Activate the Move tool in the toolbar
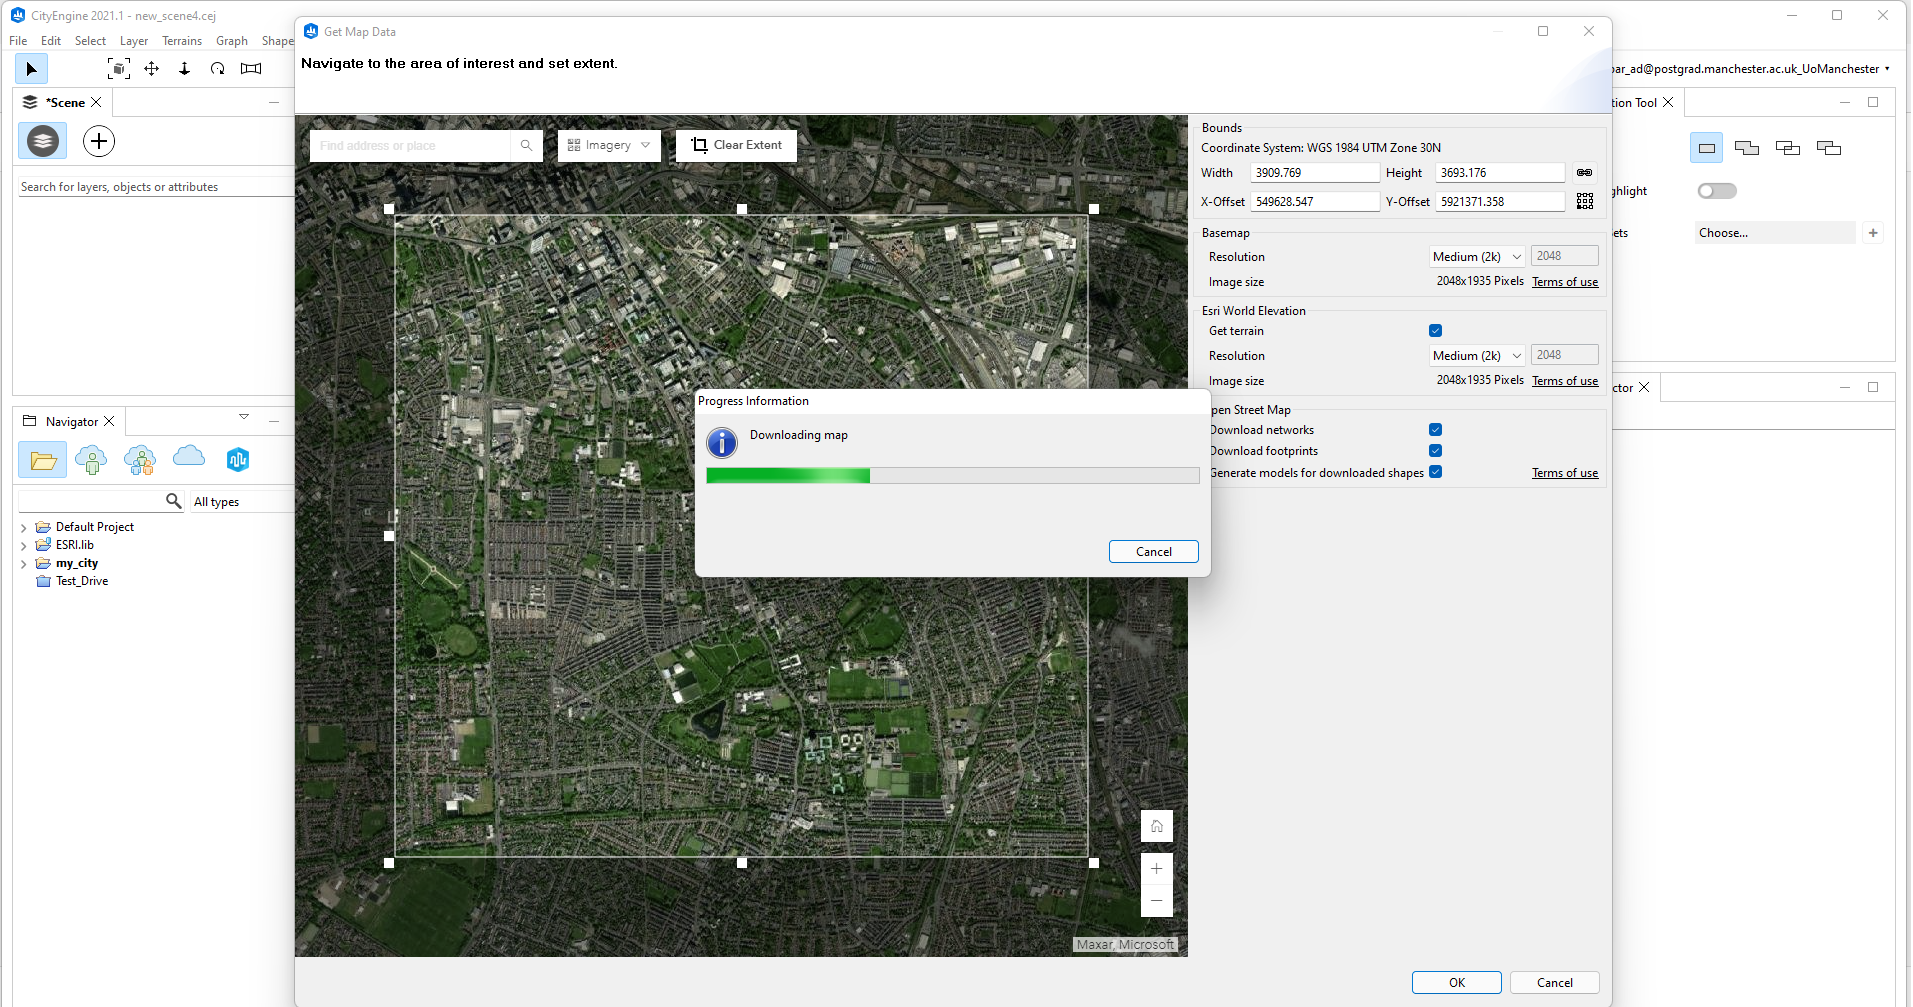 (151, 68)
